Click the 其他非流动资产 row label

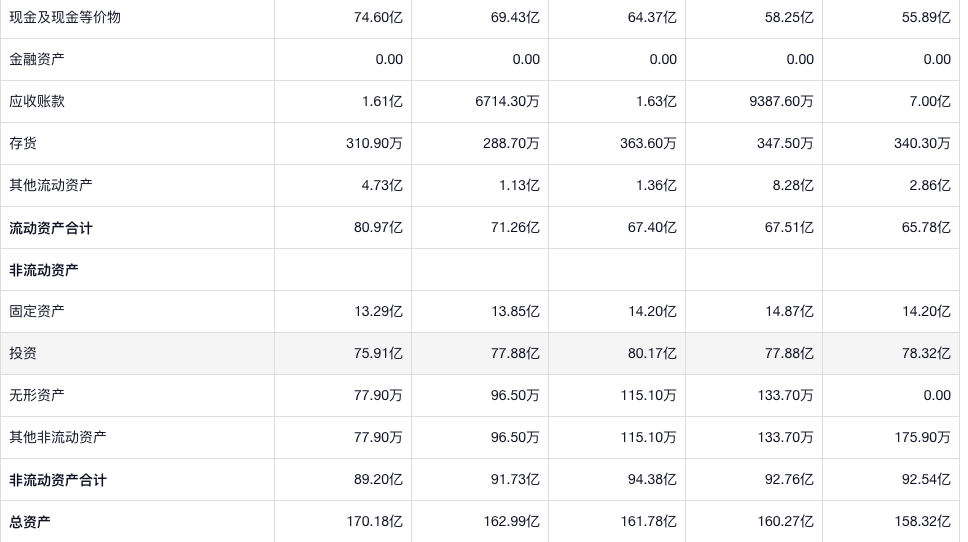(x=58, y=437)
